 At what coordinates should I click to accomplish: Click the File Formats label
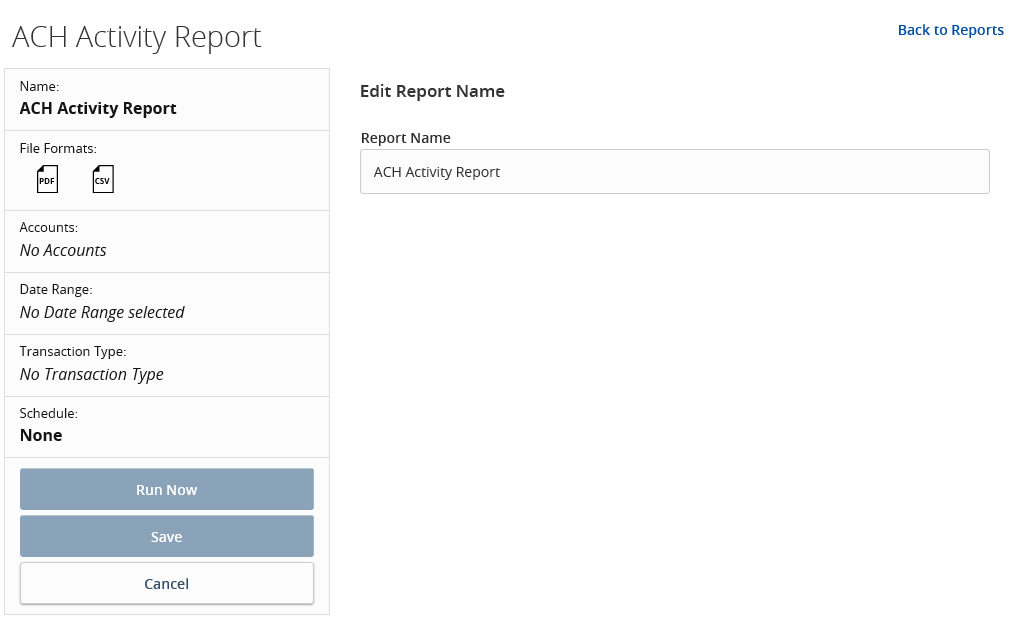(58, 148)
